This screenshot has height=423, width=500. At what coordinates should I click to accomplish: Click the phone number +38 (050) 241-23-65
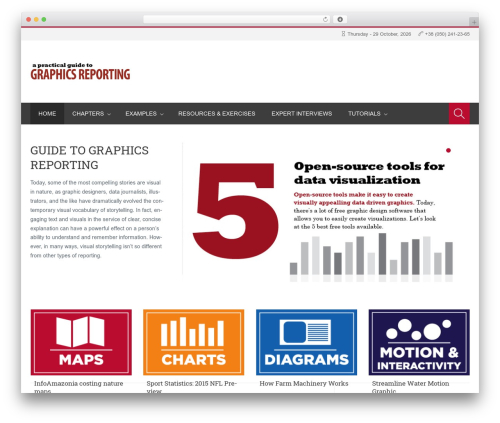[447, 34]
